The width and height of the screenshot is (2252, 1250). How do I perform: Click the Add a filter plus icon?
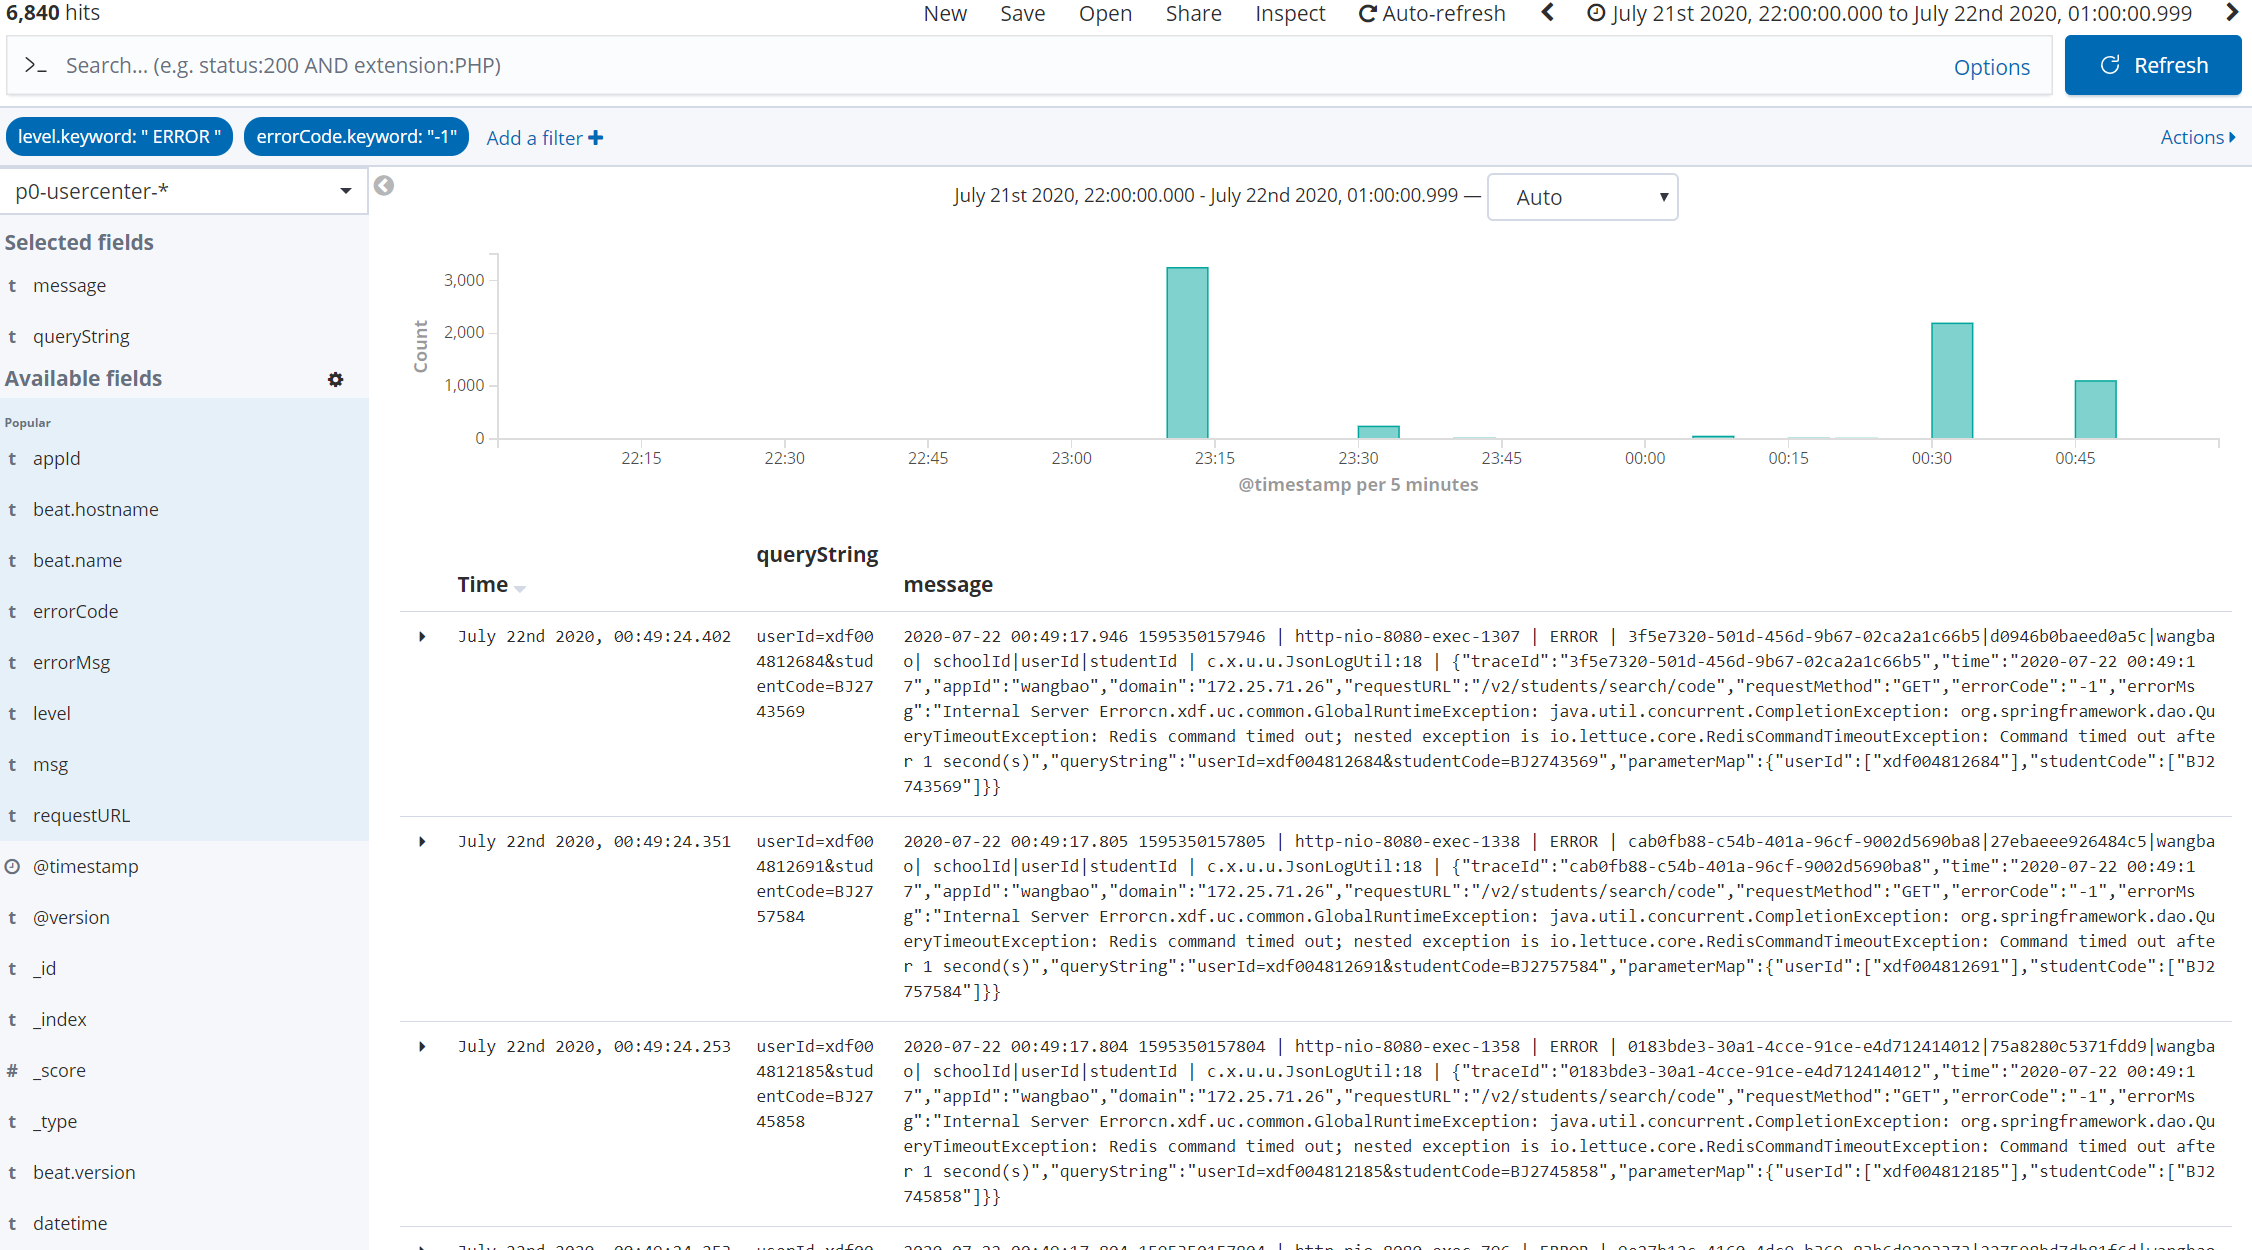[x=596, y=138]
